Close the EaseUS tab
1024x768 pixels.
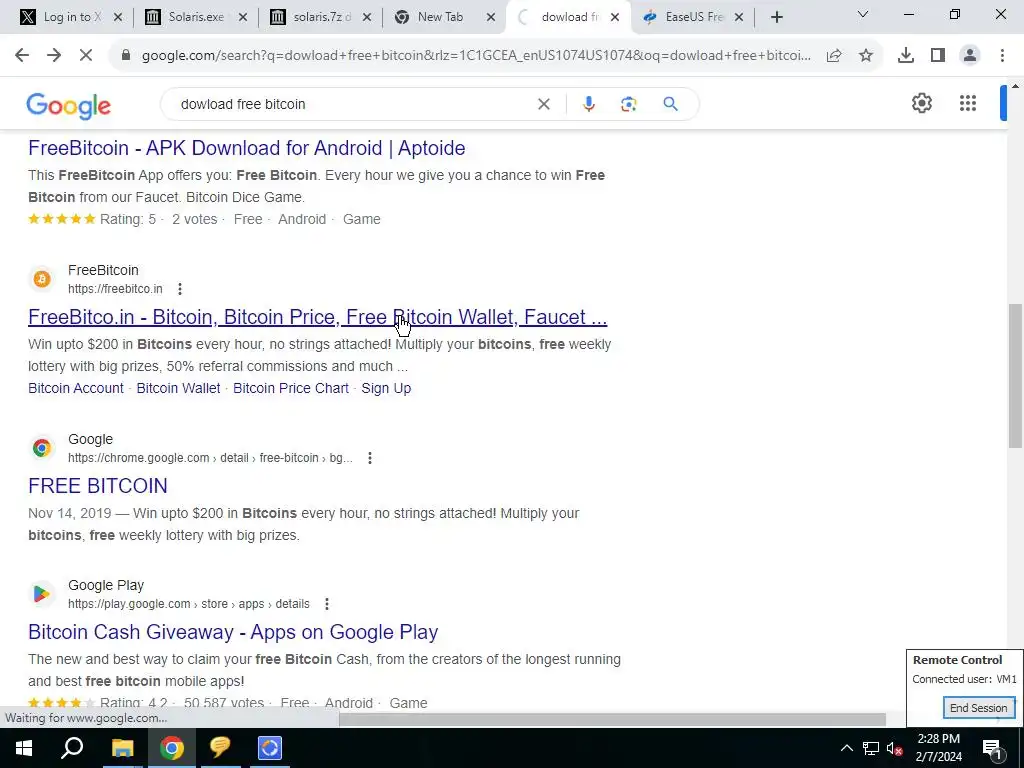739,18
